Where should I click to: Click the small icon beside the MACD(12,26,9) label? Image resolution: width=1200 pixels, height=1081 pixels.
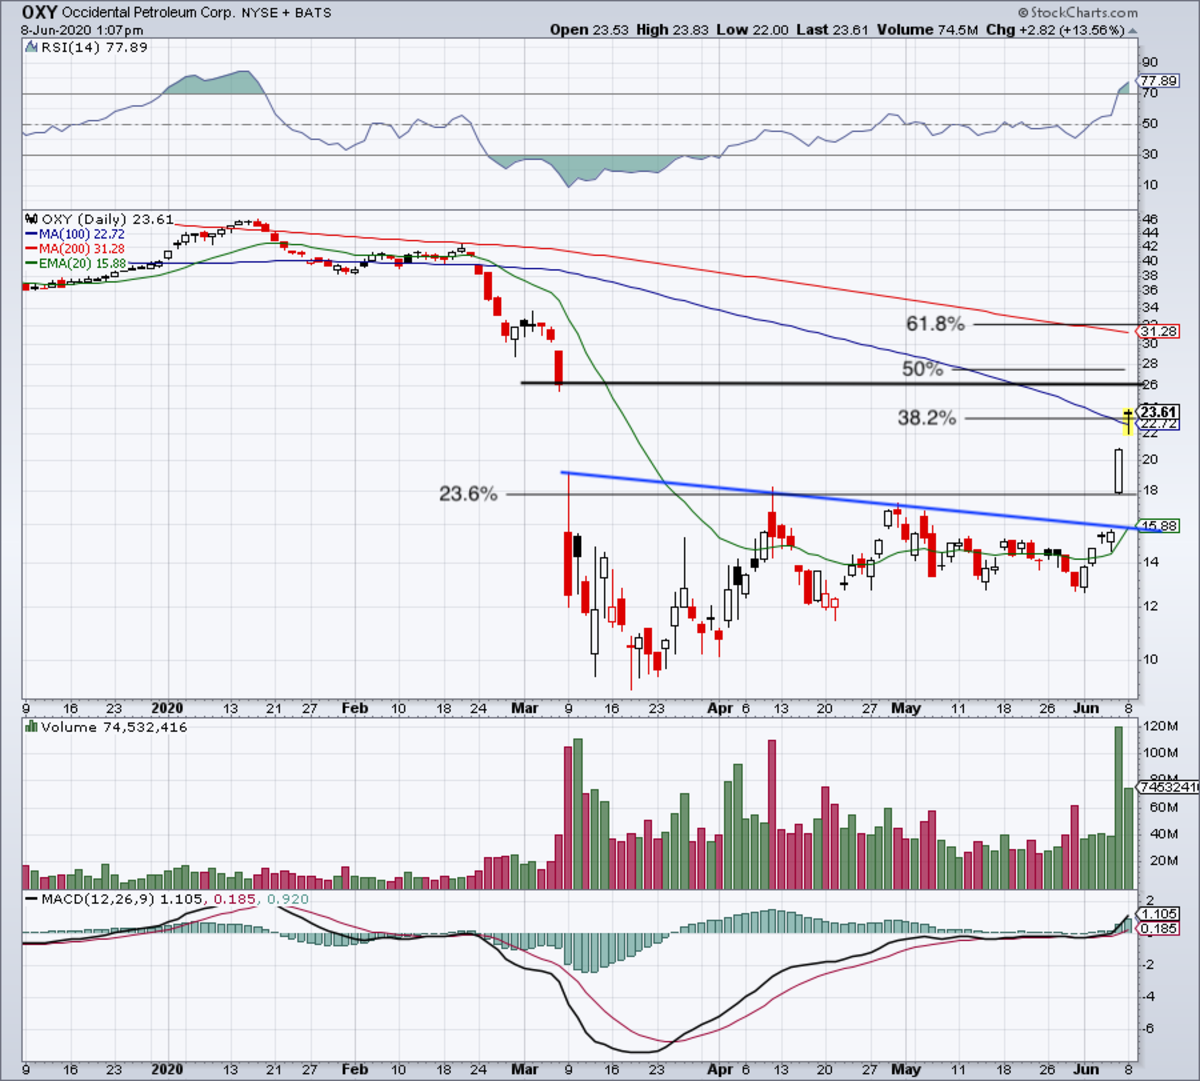tap(30, 899)
